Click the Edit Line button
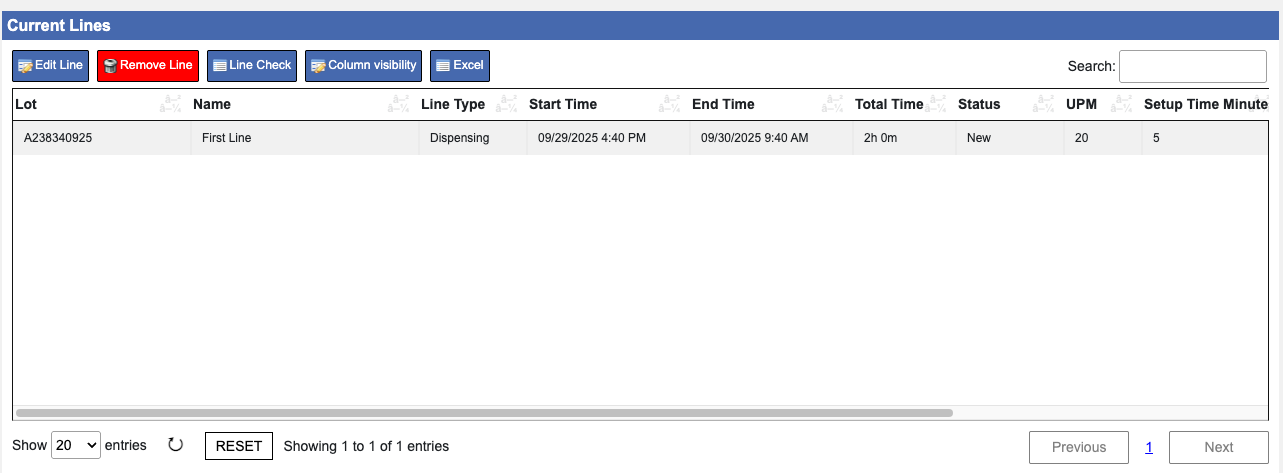Viewport: 1283px width, 473px height. point(50,66)
